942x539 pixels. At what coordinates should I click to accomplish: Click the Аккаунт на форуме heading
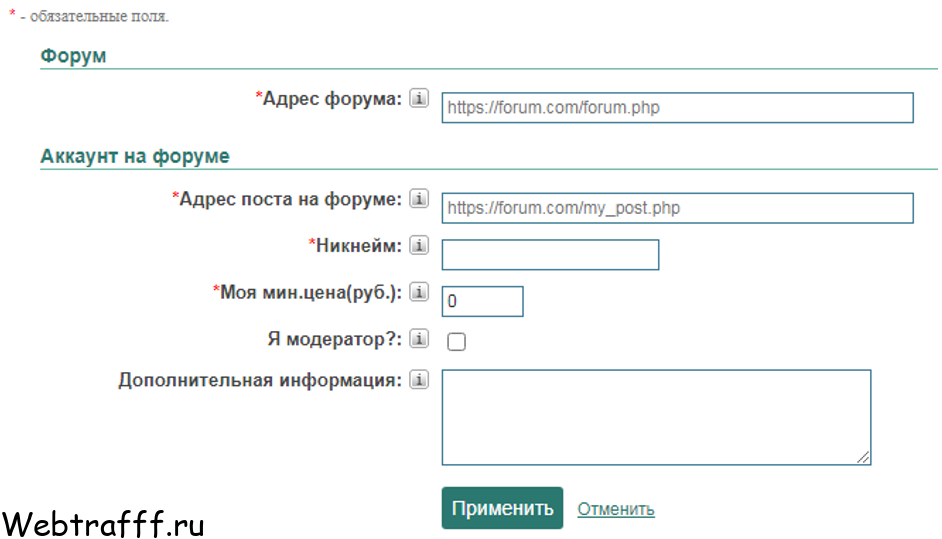coord(135,156)
